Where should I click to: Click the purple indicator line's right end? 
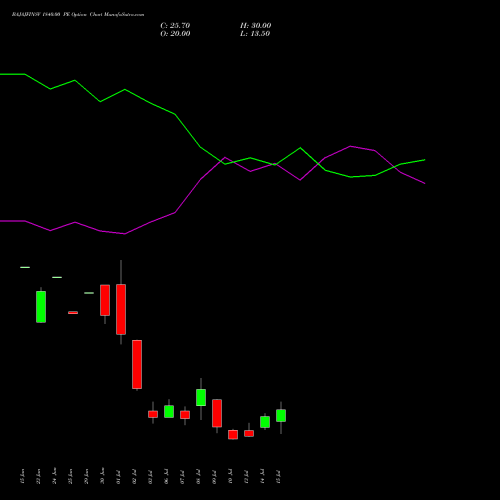(x=424, y=183)
